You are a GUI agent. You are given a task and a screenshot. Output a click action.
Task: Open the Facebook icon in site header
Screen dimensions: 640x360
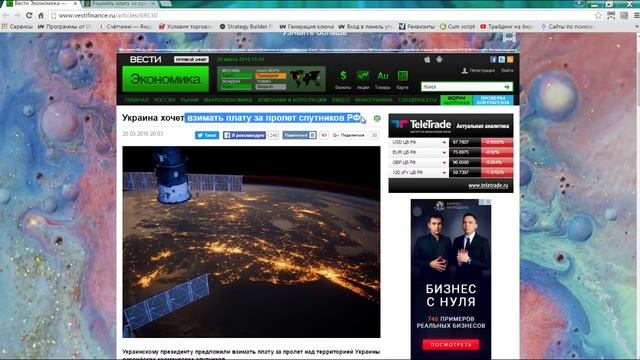[493, 60]
